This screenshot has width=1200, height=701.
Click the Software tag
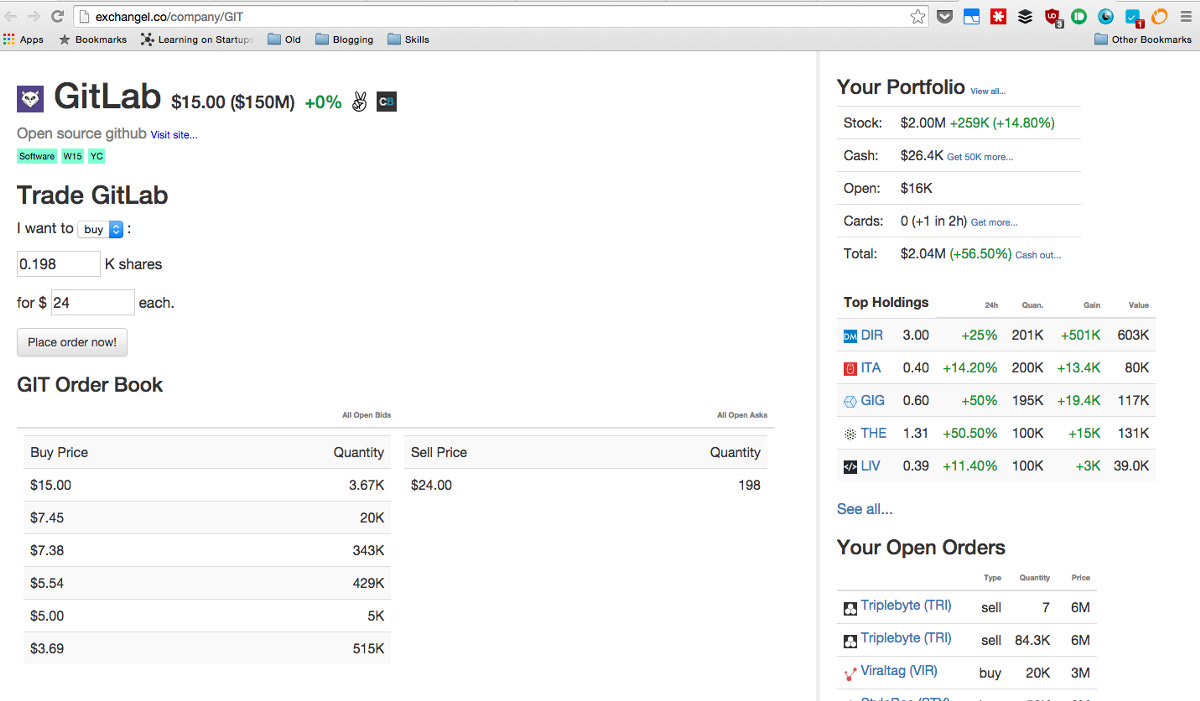pos(37,156)
